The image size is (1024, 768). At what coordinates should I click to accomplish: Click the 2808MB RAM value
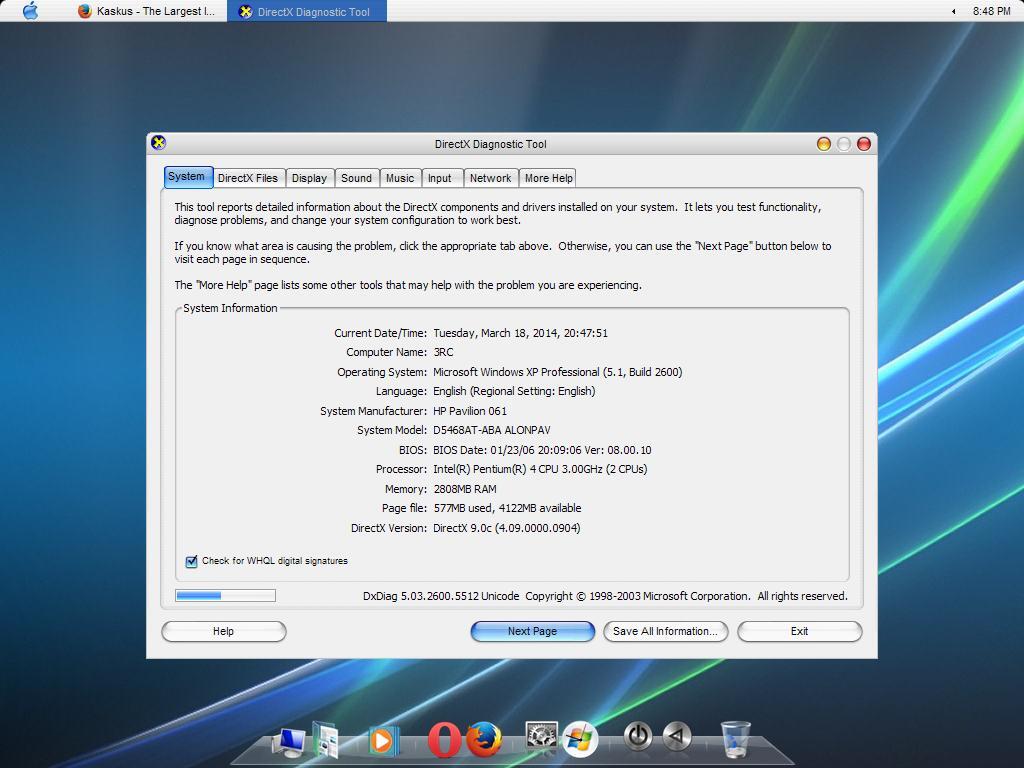[x=465, y=488]
